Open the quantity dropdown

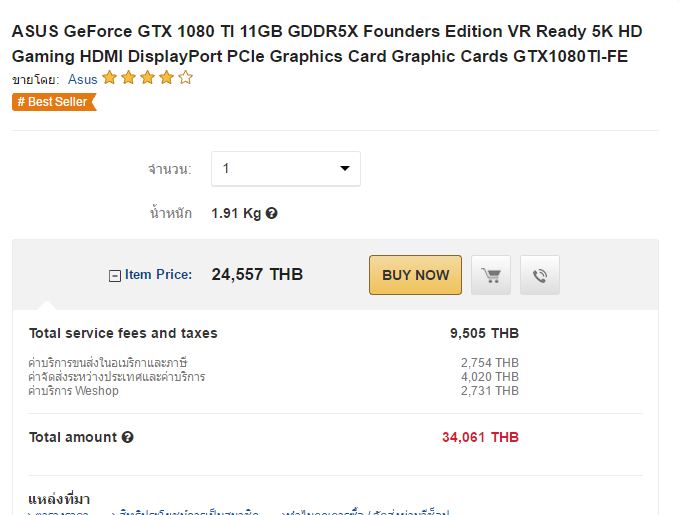click(x=285, y=169)
